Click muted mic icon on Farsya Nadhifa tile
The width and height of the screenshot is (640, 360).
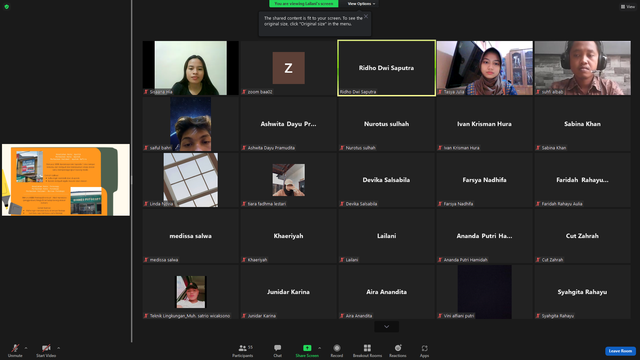[440, 204]
